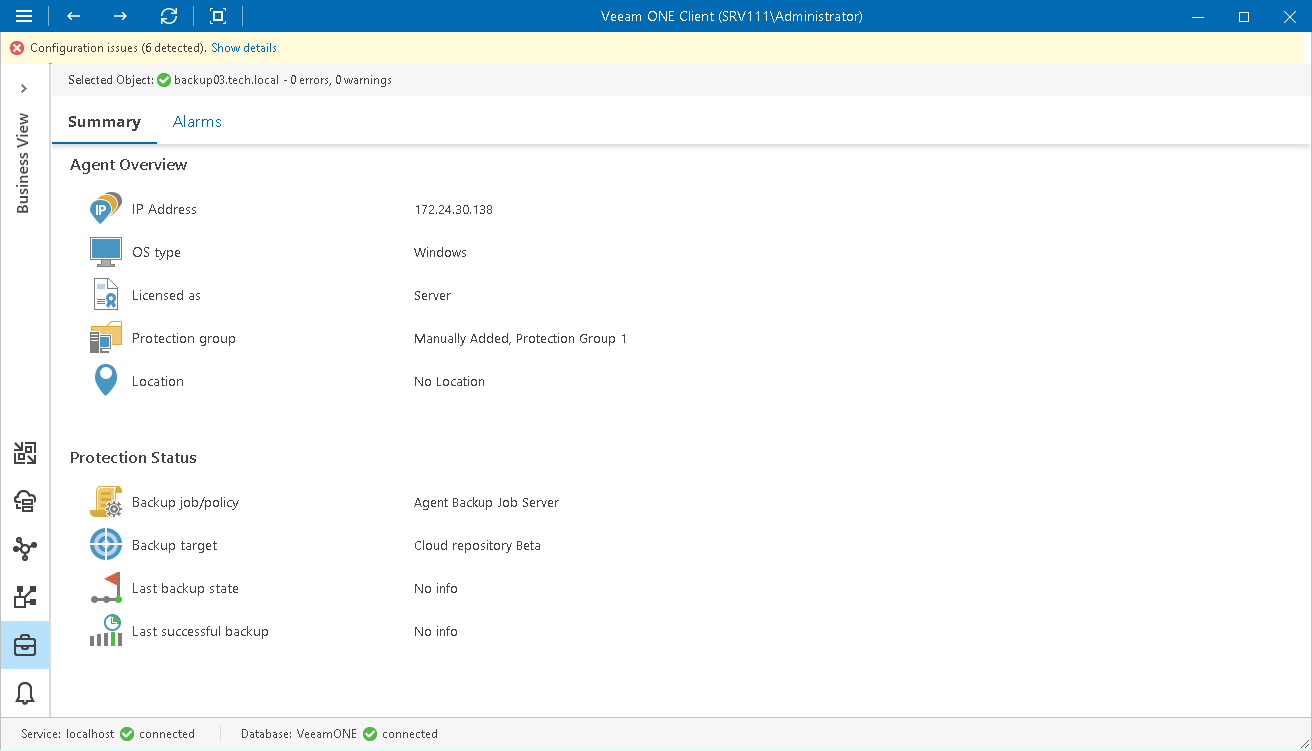Switch to the Alarms tab
1312x751 pixels.
pyautogui.click(x=196, y=121)
